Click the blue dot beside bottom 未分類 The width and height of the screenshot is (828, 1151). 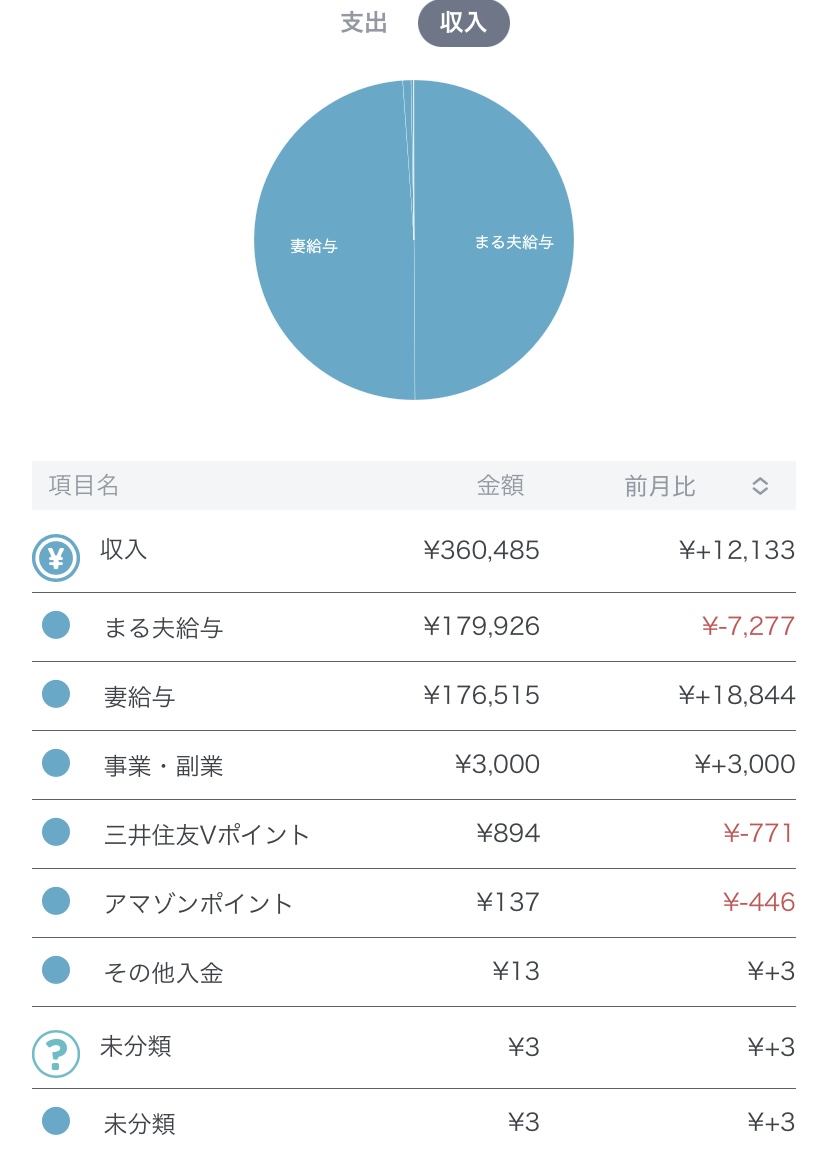[x=56, y=1121]
